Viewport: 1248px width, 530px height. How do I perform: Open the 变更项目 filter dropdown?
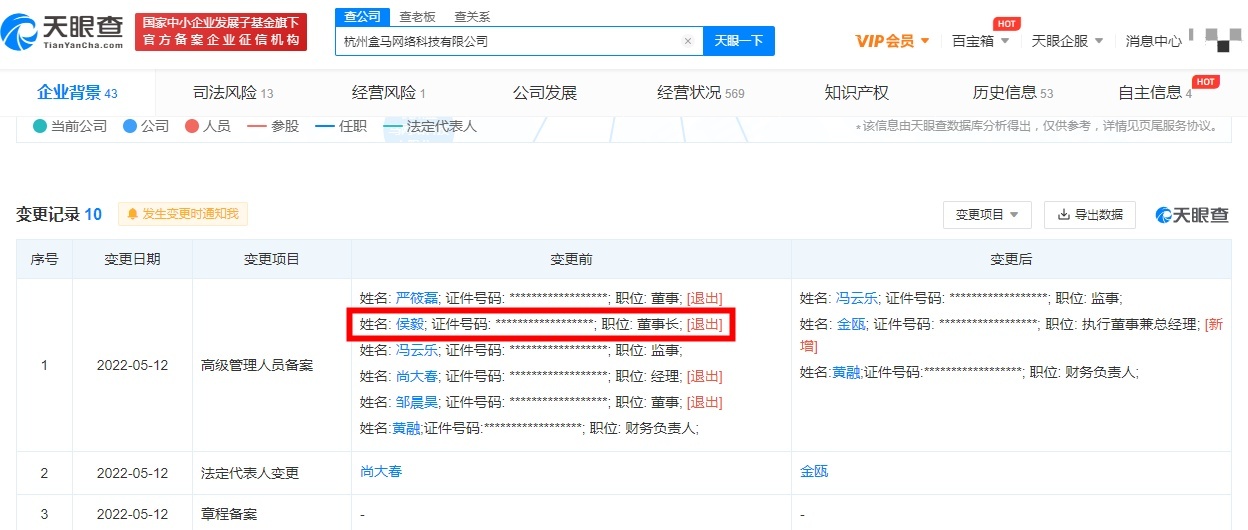[987, 214]
